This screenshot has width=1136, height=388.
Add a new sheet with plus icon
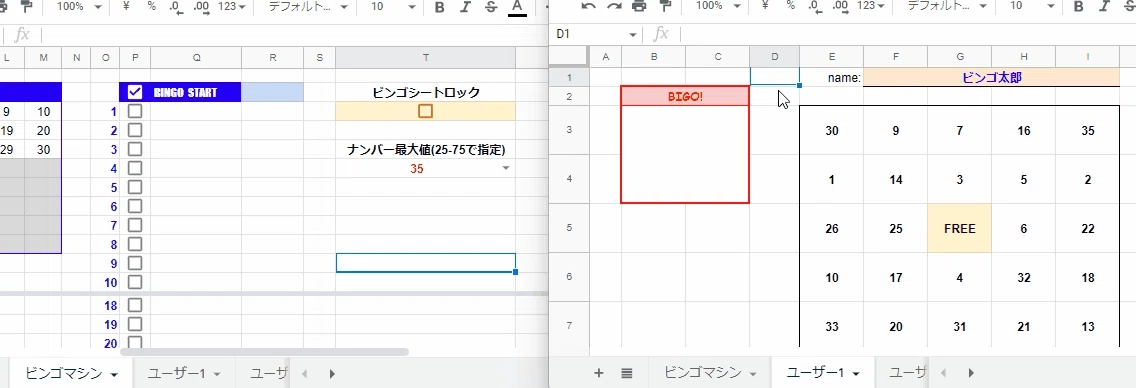click(x=598, y=373)
